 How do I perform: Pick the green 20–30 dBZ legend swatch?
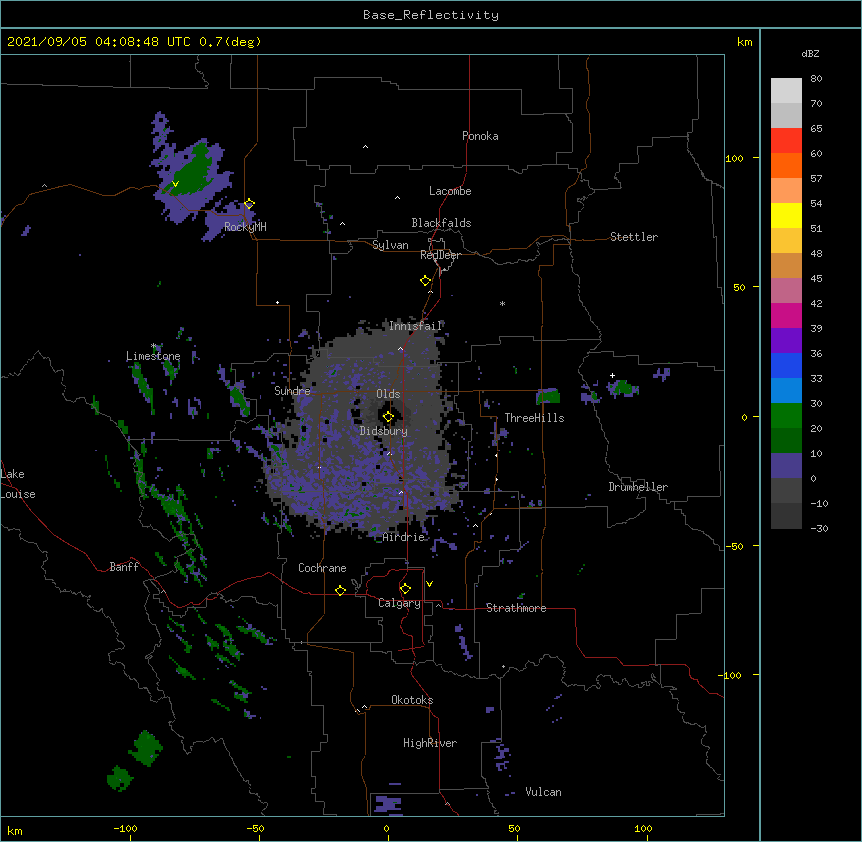pos(786,416)
